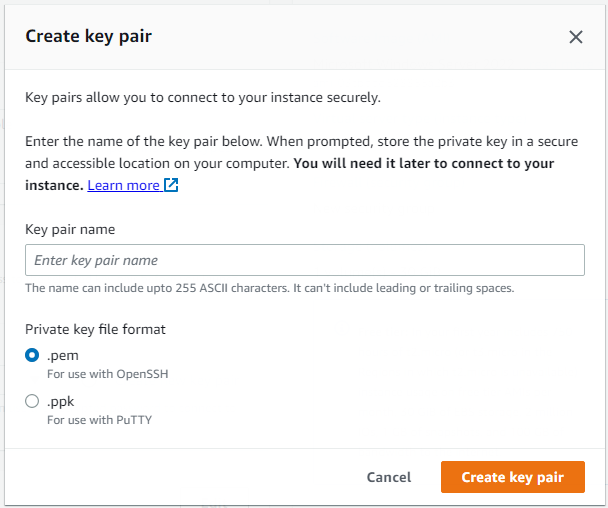608x508 pixels.
Task: Click the "Key pair name" field label
Action: [x=69, y=229]
